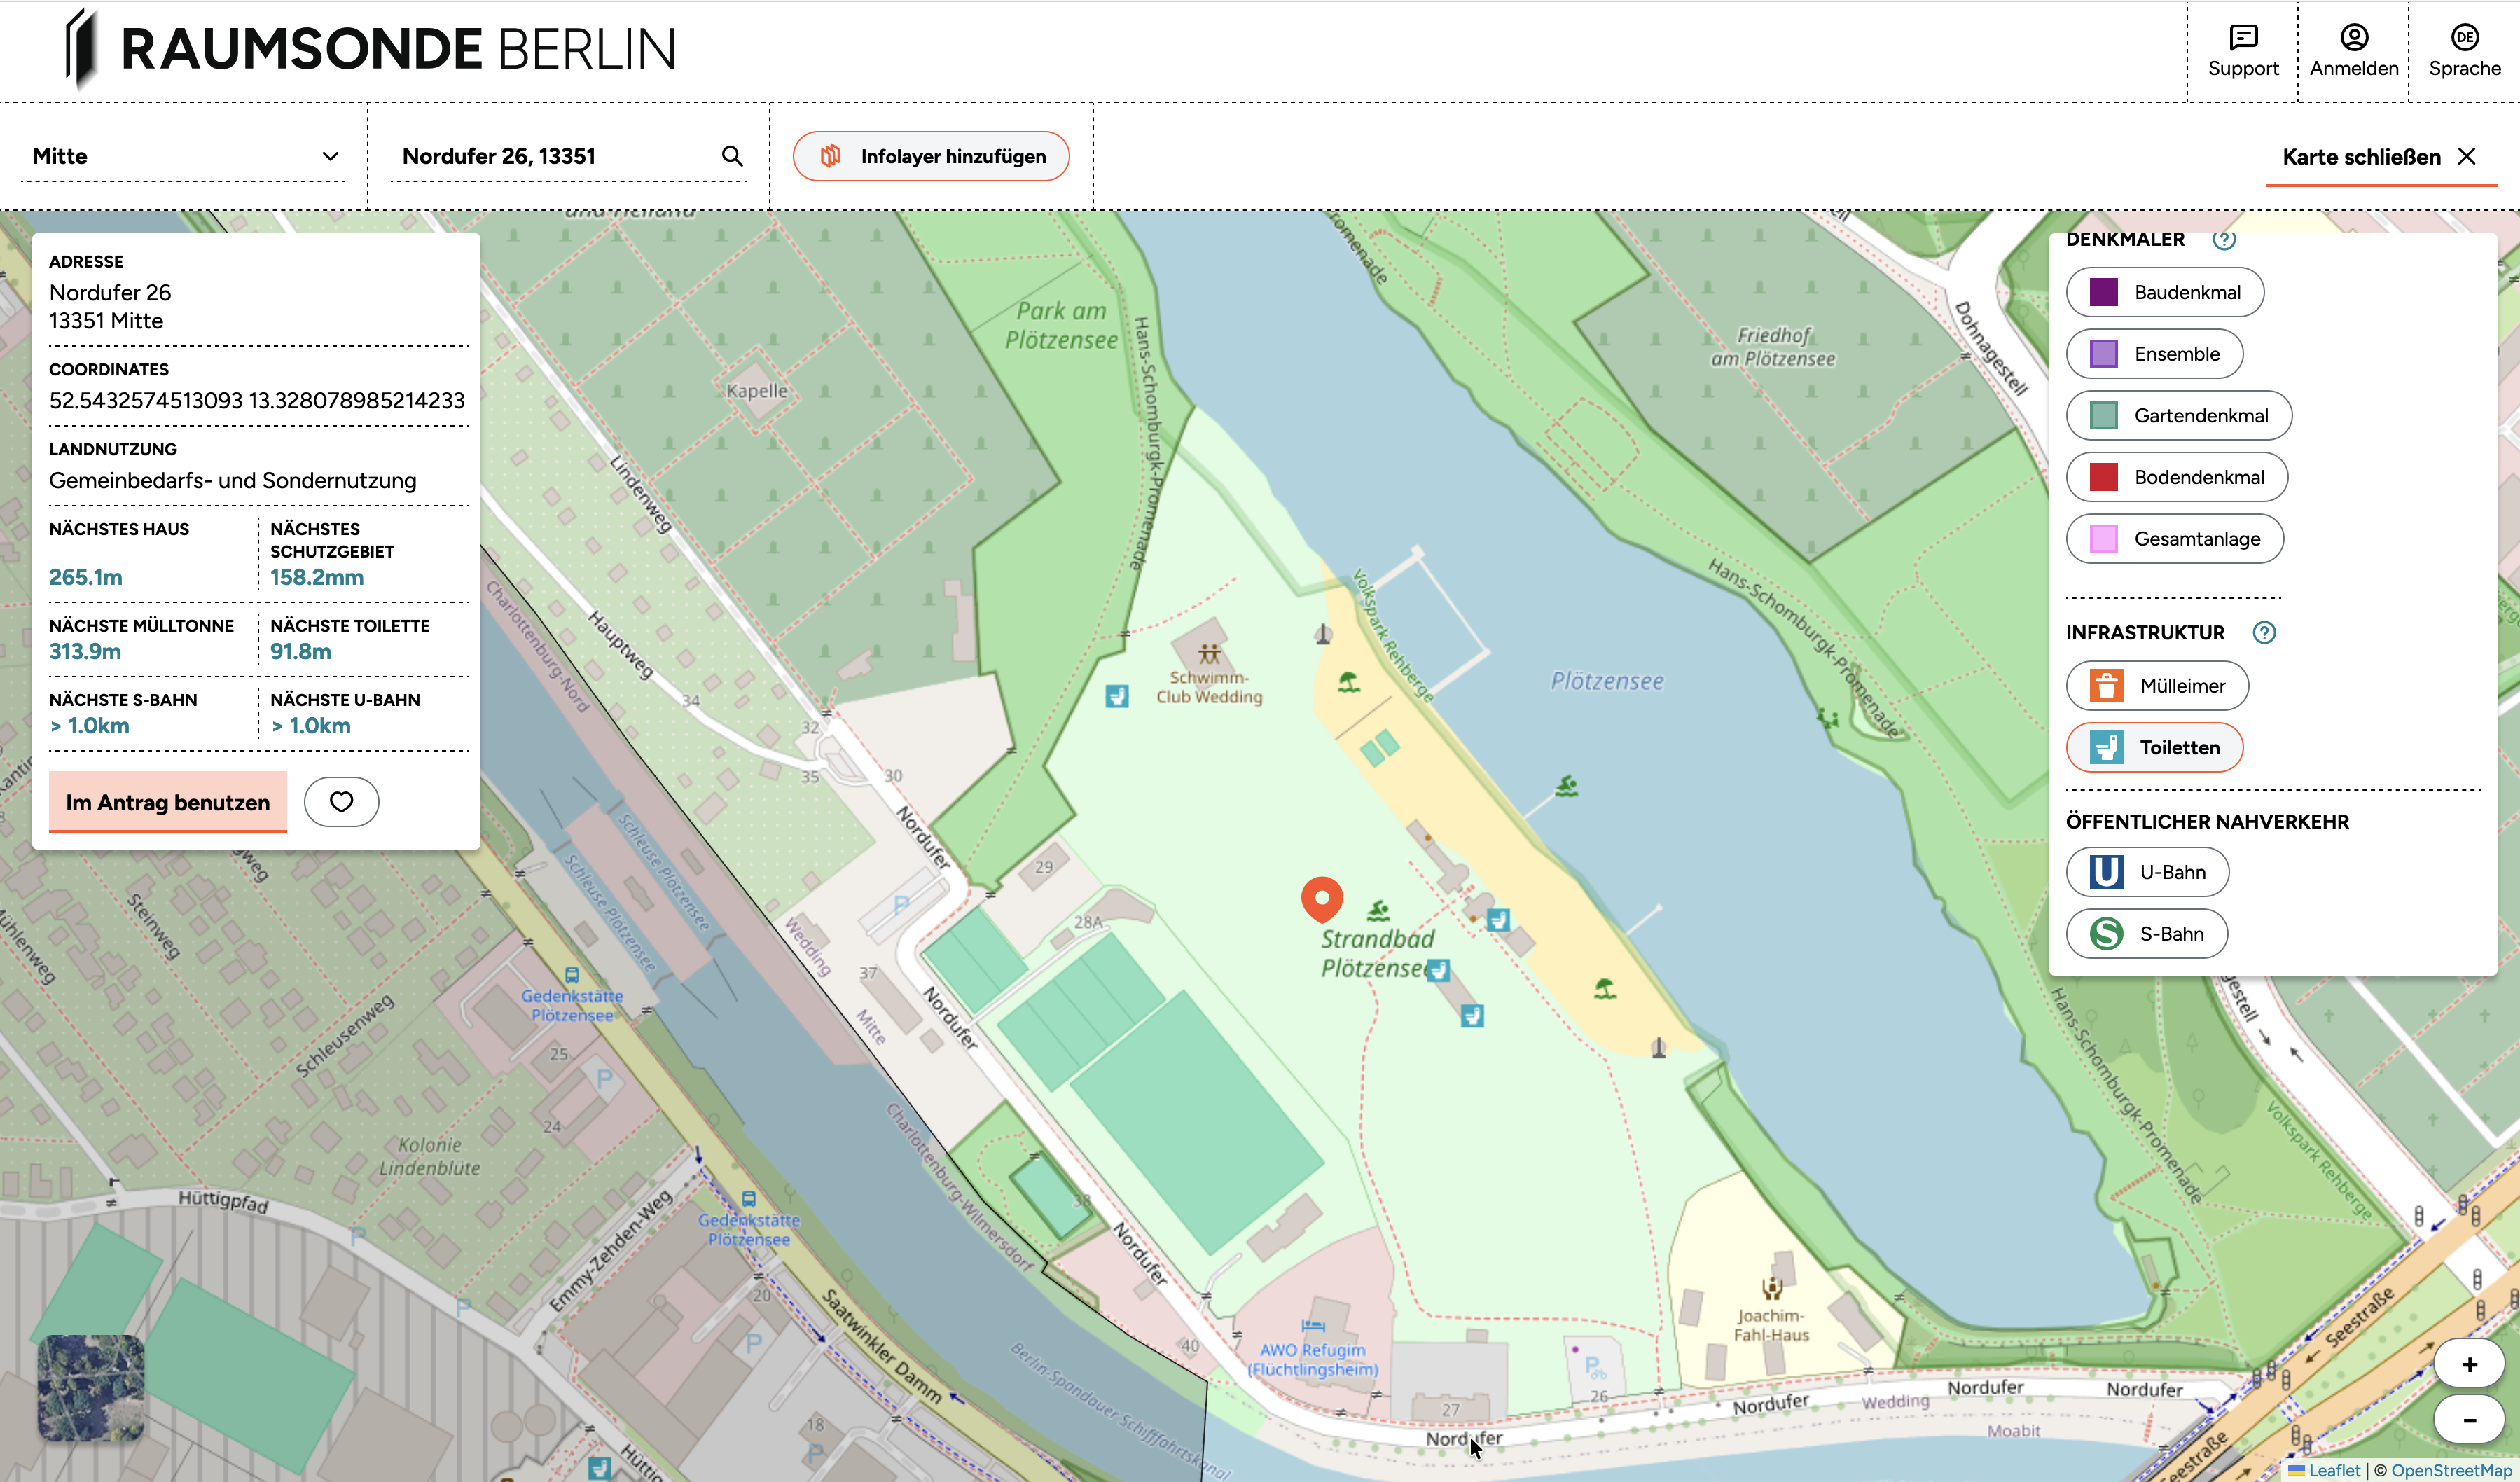
Task: Click the OpenStreetMap attribution link
Action: tap(2452, 1470)
